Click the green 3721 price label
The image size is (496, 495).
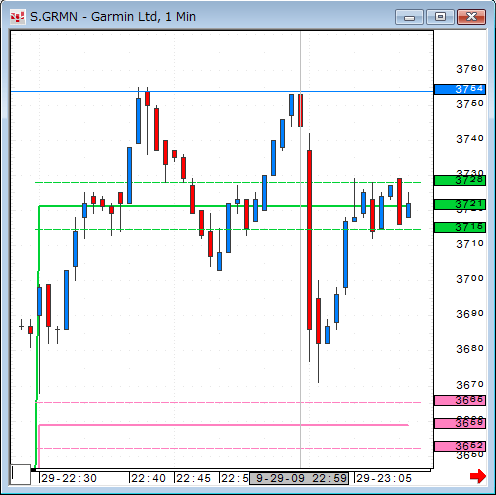coord(460,204)
